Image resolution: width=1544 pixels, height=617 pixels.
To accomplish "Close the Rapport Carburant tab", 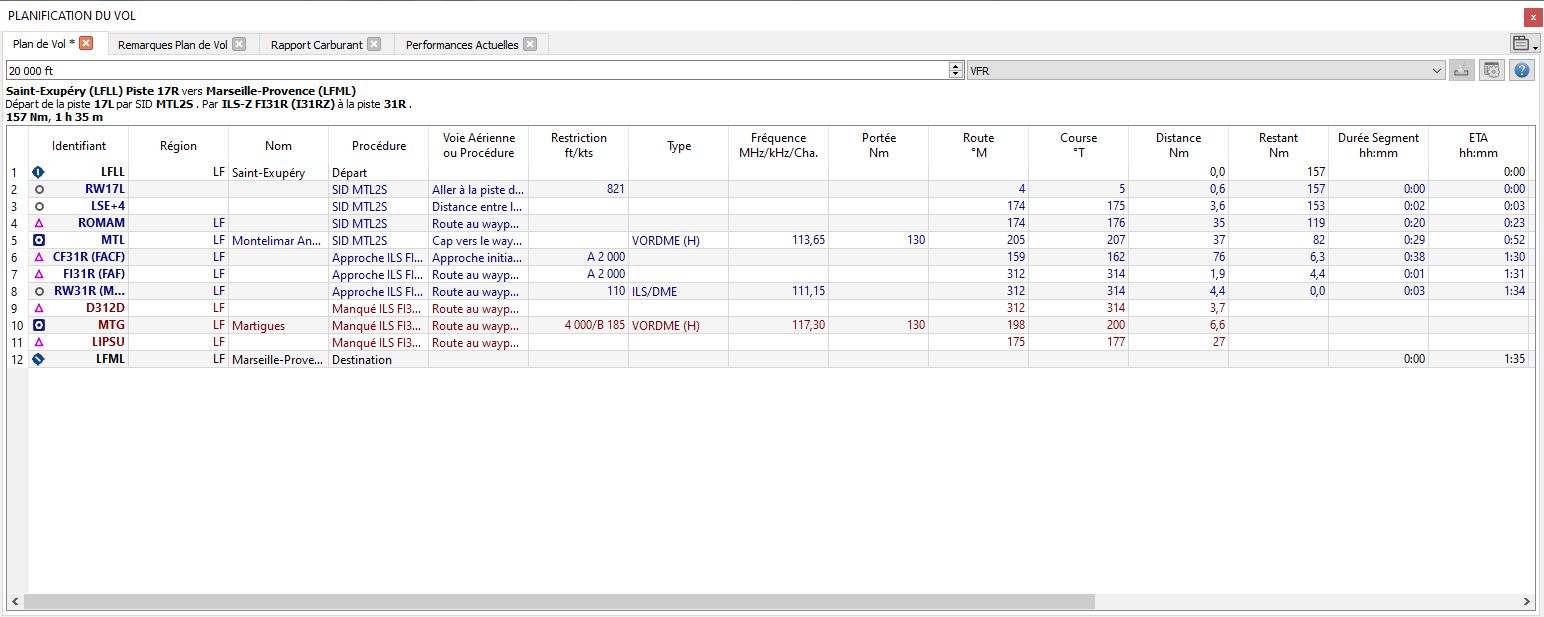I will click(x=373, y=44).
